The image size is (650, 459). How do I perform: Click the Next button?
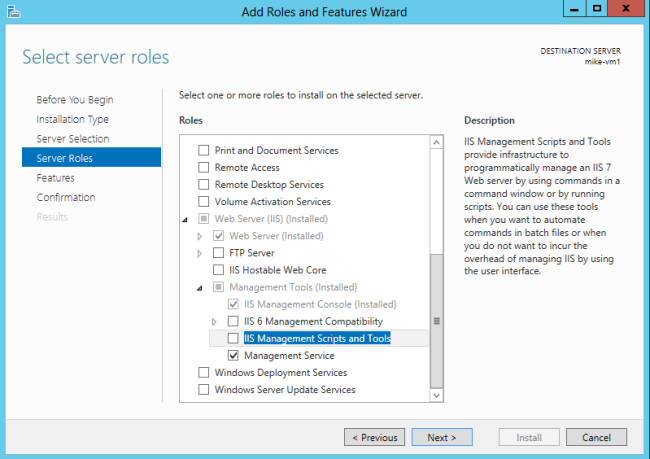pos(442,437)
